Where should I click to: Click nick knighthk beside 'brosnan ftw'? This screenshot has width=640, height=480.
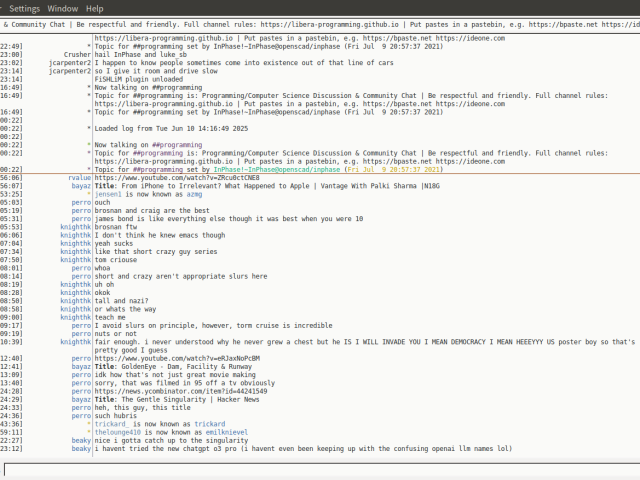(x=76, y=226)
